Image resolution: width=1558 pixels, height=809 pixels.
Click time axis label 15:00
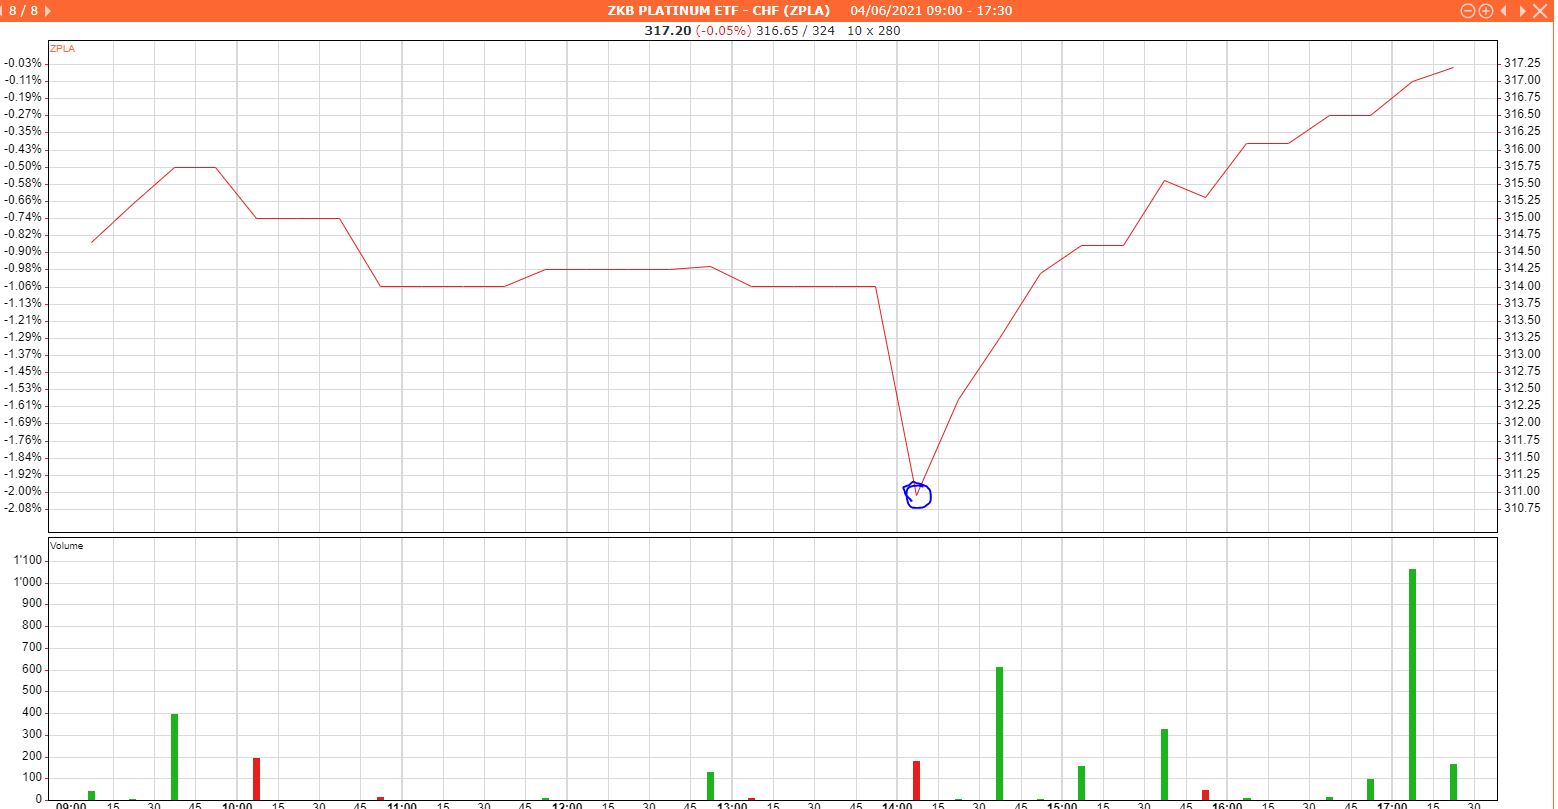point(1062,804)
